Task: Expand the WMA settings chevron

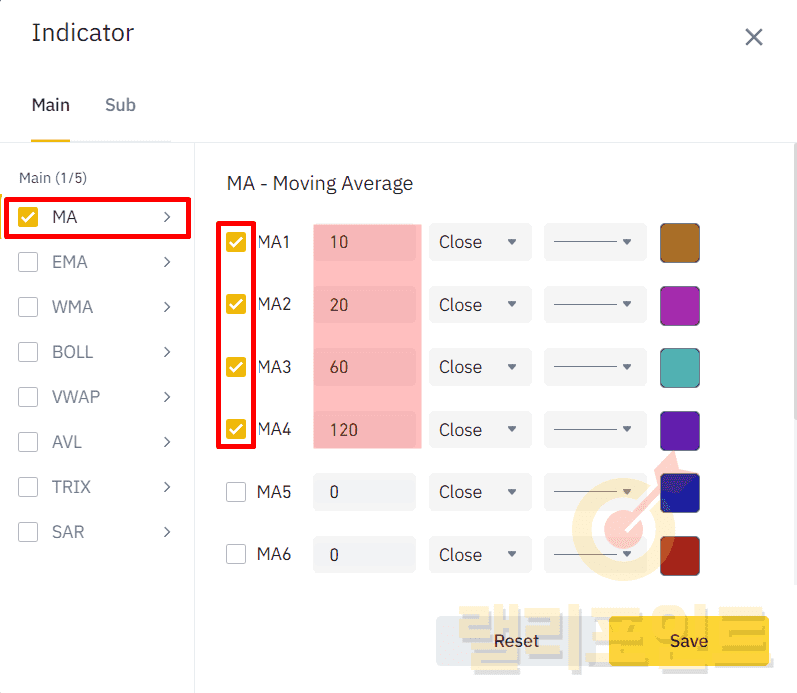Action: [167, 307]
